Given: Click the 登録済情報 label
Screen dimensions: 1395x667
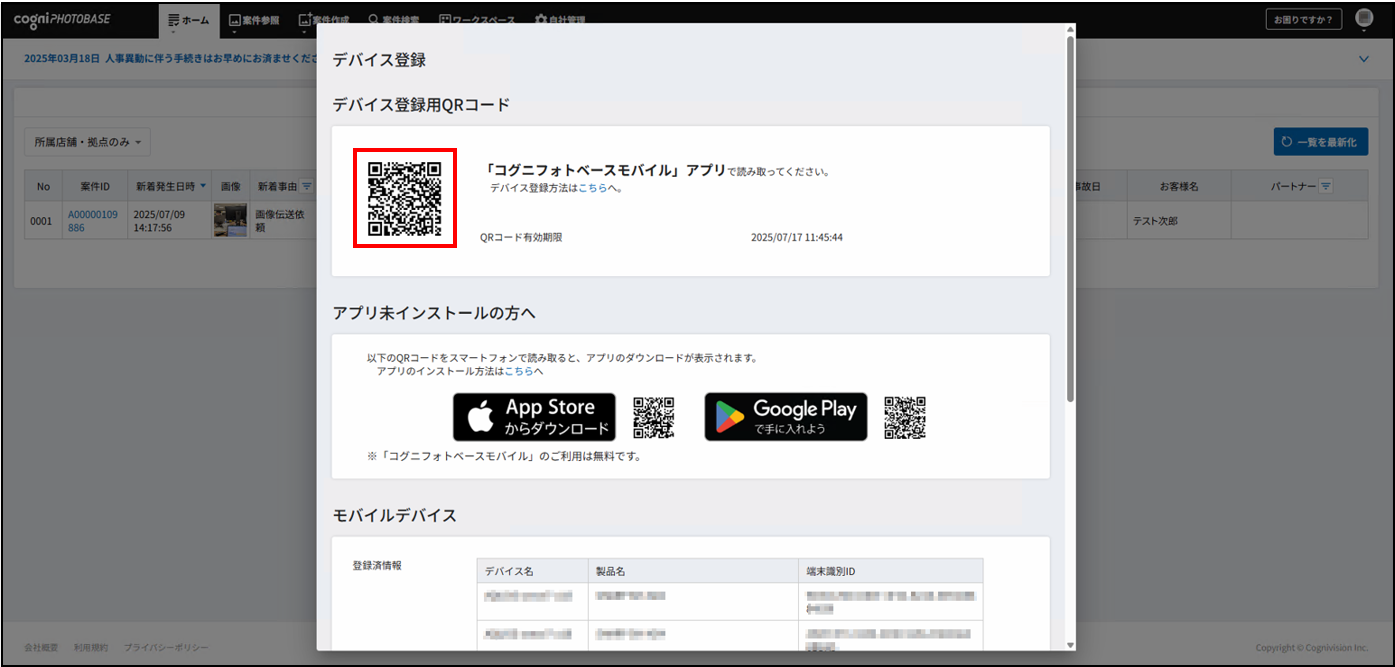Looking at the screenshot, I should click(377, 565).
